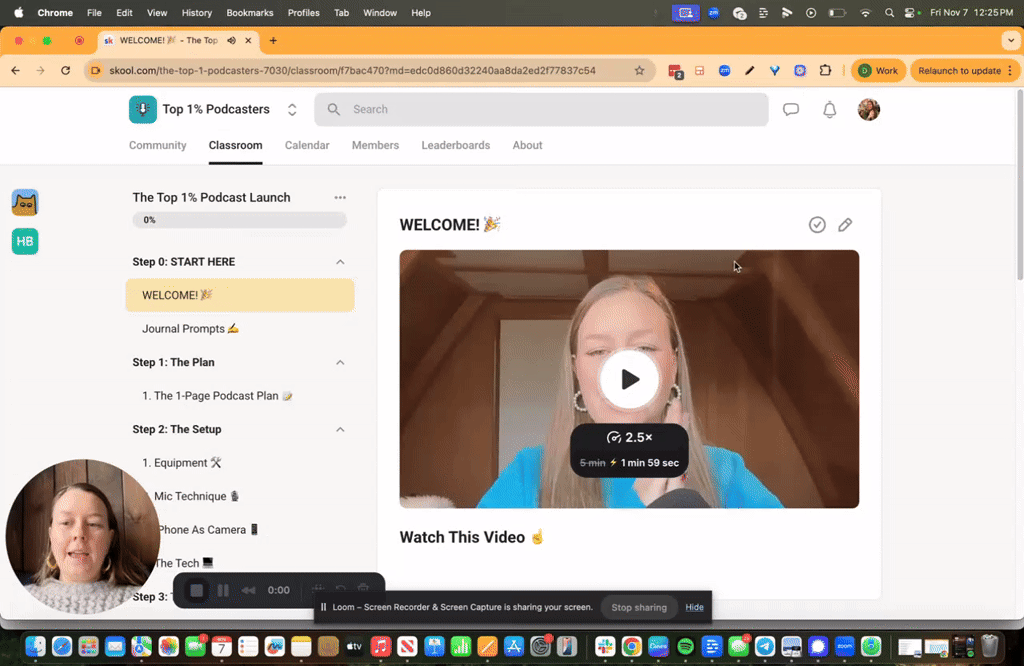Screen dimensions: 1024x666
Task: Open Slack from the Dock
Action: 605,646
